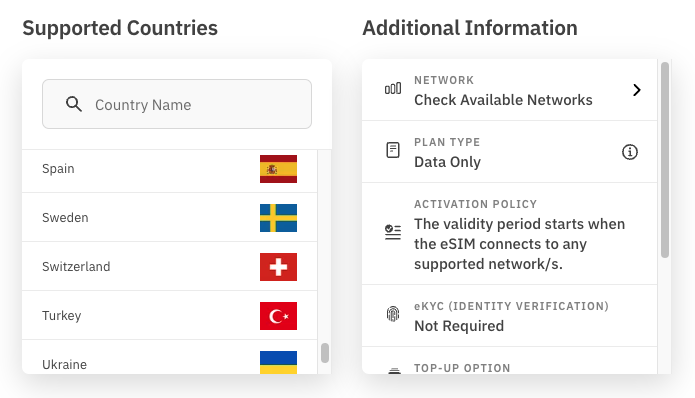Click the eKYC fingerprint icon
The height and width of the screenshot is (398, 695).
393,314
